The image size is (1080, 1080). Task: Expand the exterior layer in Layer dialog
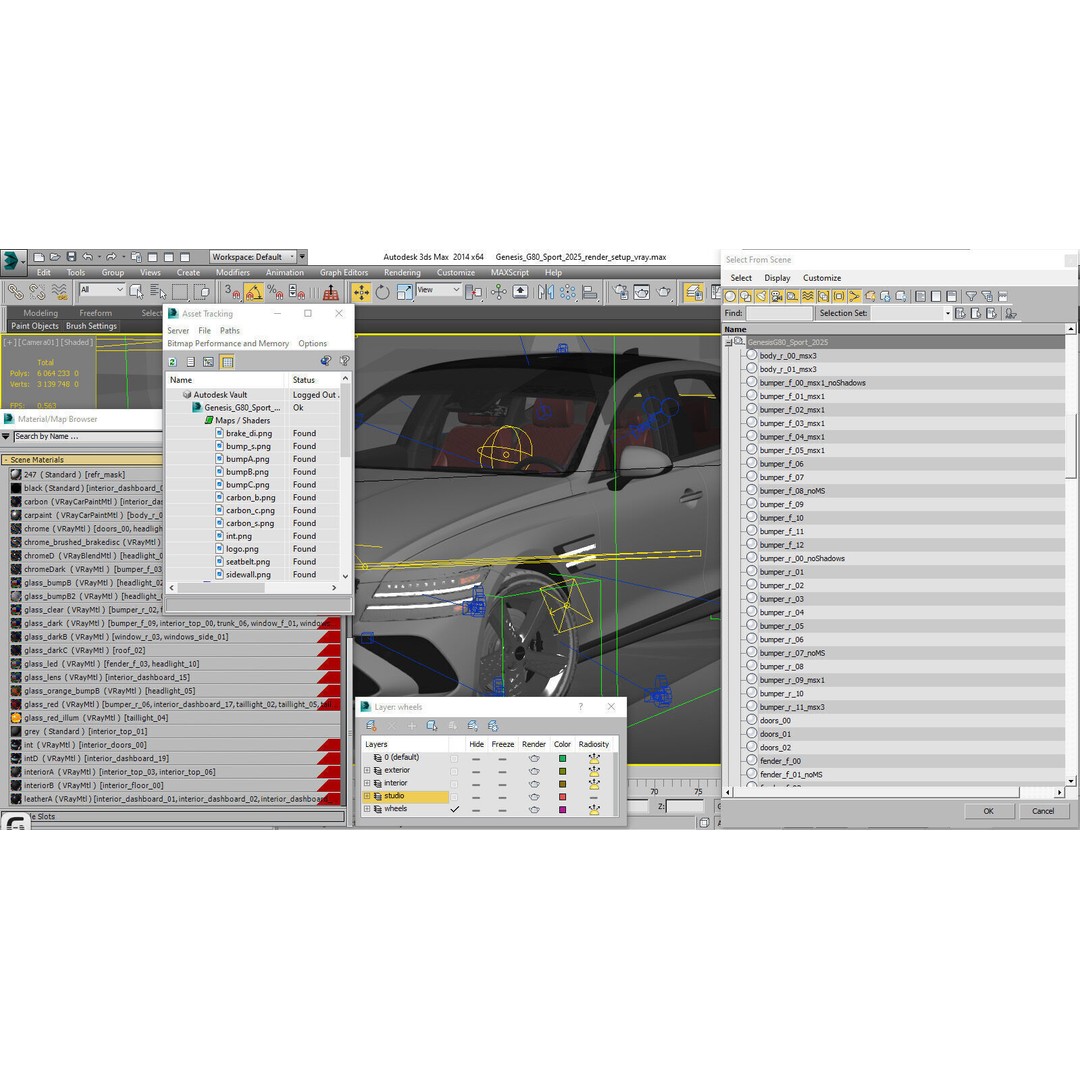click(x=367, y=771)
